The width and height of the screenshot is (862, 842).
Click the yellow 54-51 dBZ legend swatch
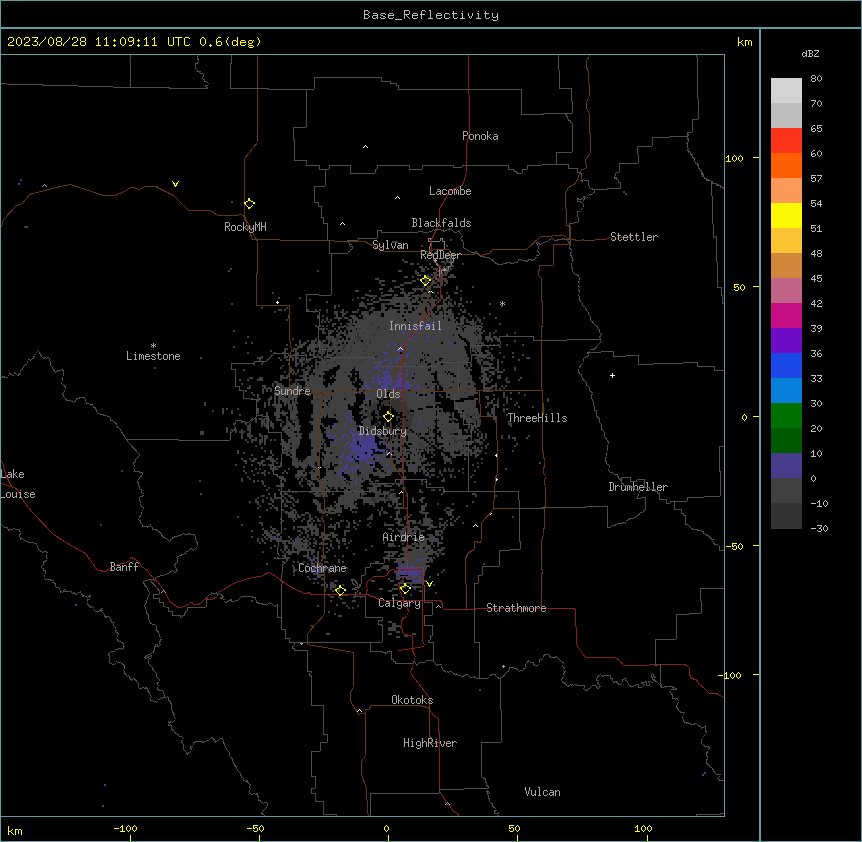786,215
